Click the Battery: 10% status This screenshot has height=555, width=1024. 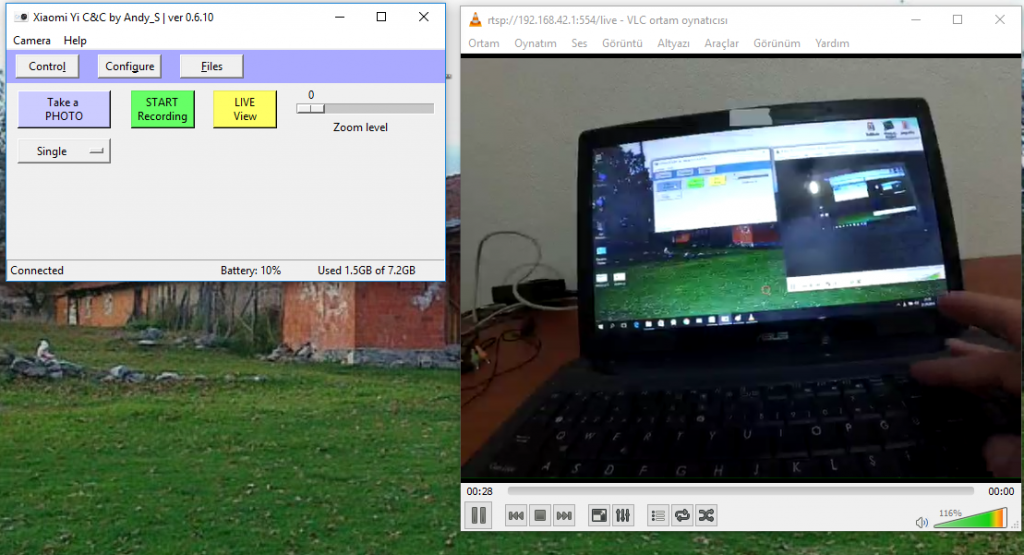(251, 270)
